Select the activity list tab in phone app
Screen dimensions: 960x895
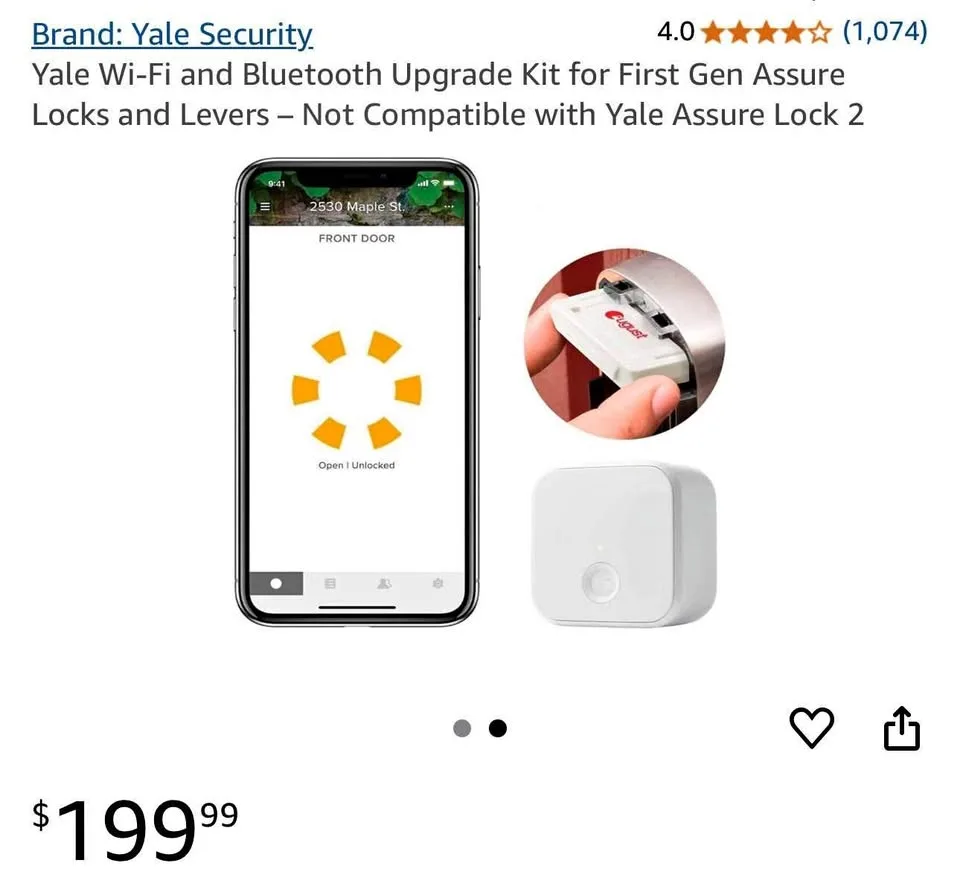coord(329,583)
